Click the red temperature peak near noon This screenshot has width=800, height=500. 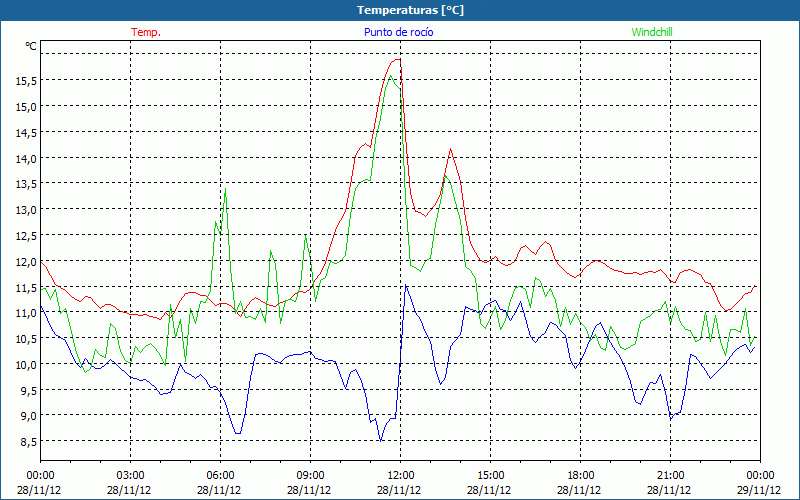[397, 60]
